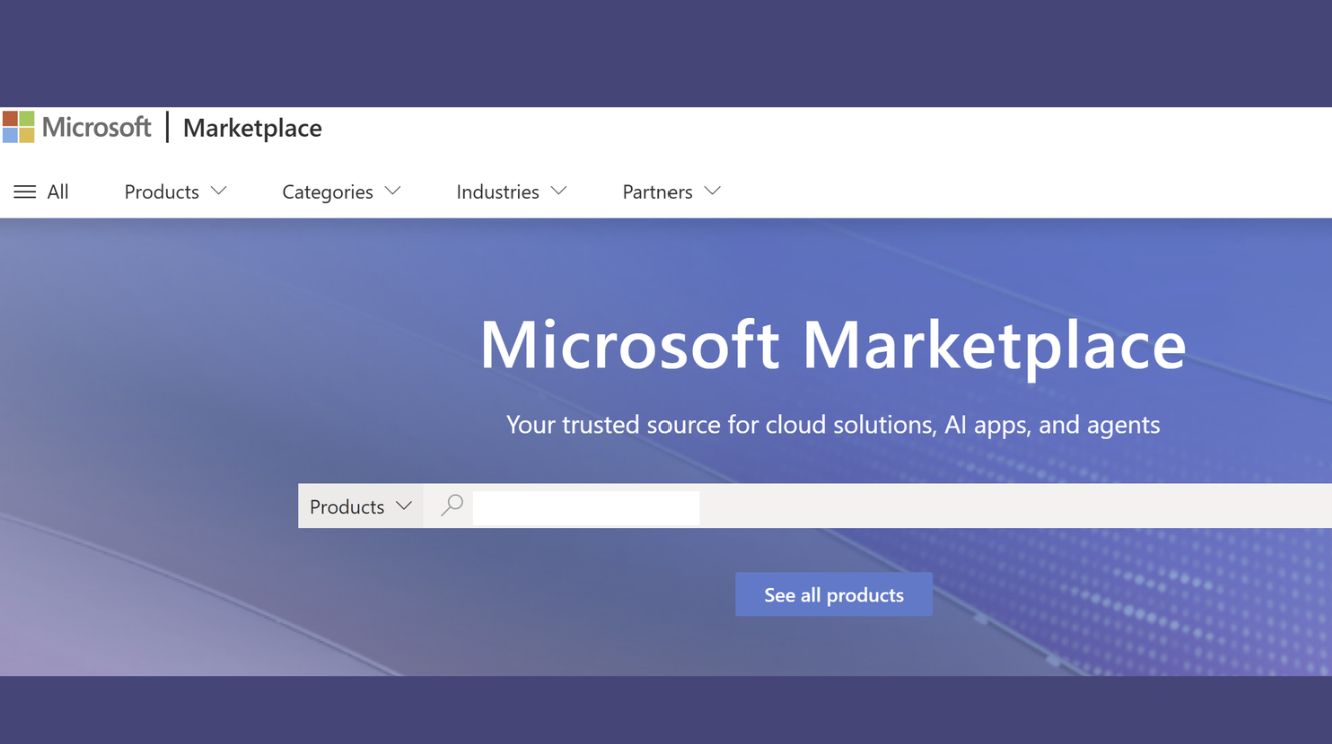
Task: Expand the Industries navigation menu
Action: (x=512, y=191)
